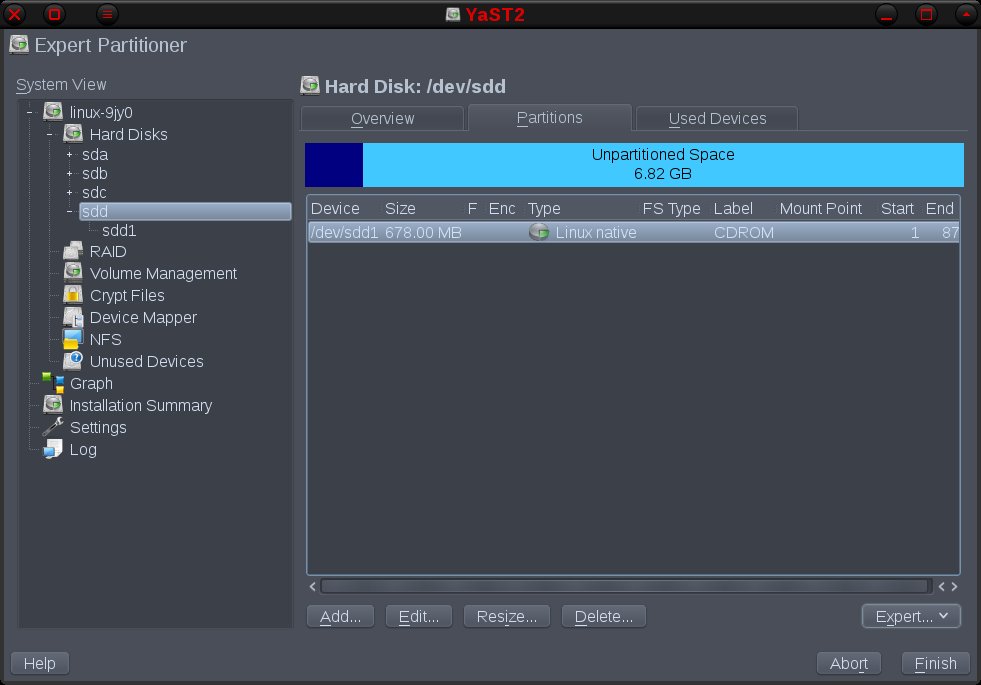Click the Hard Disks drive icon
Image resolution: width=981 pixels, height=685 pixels.
pyautogui.click(x=73, y=134)
